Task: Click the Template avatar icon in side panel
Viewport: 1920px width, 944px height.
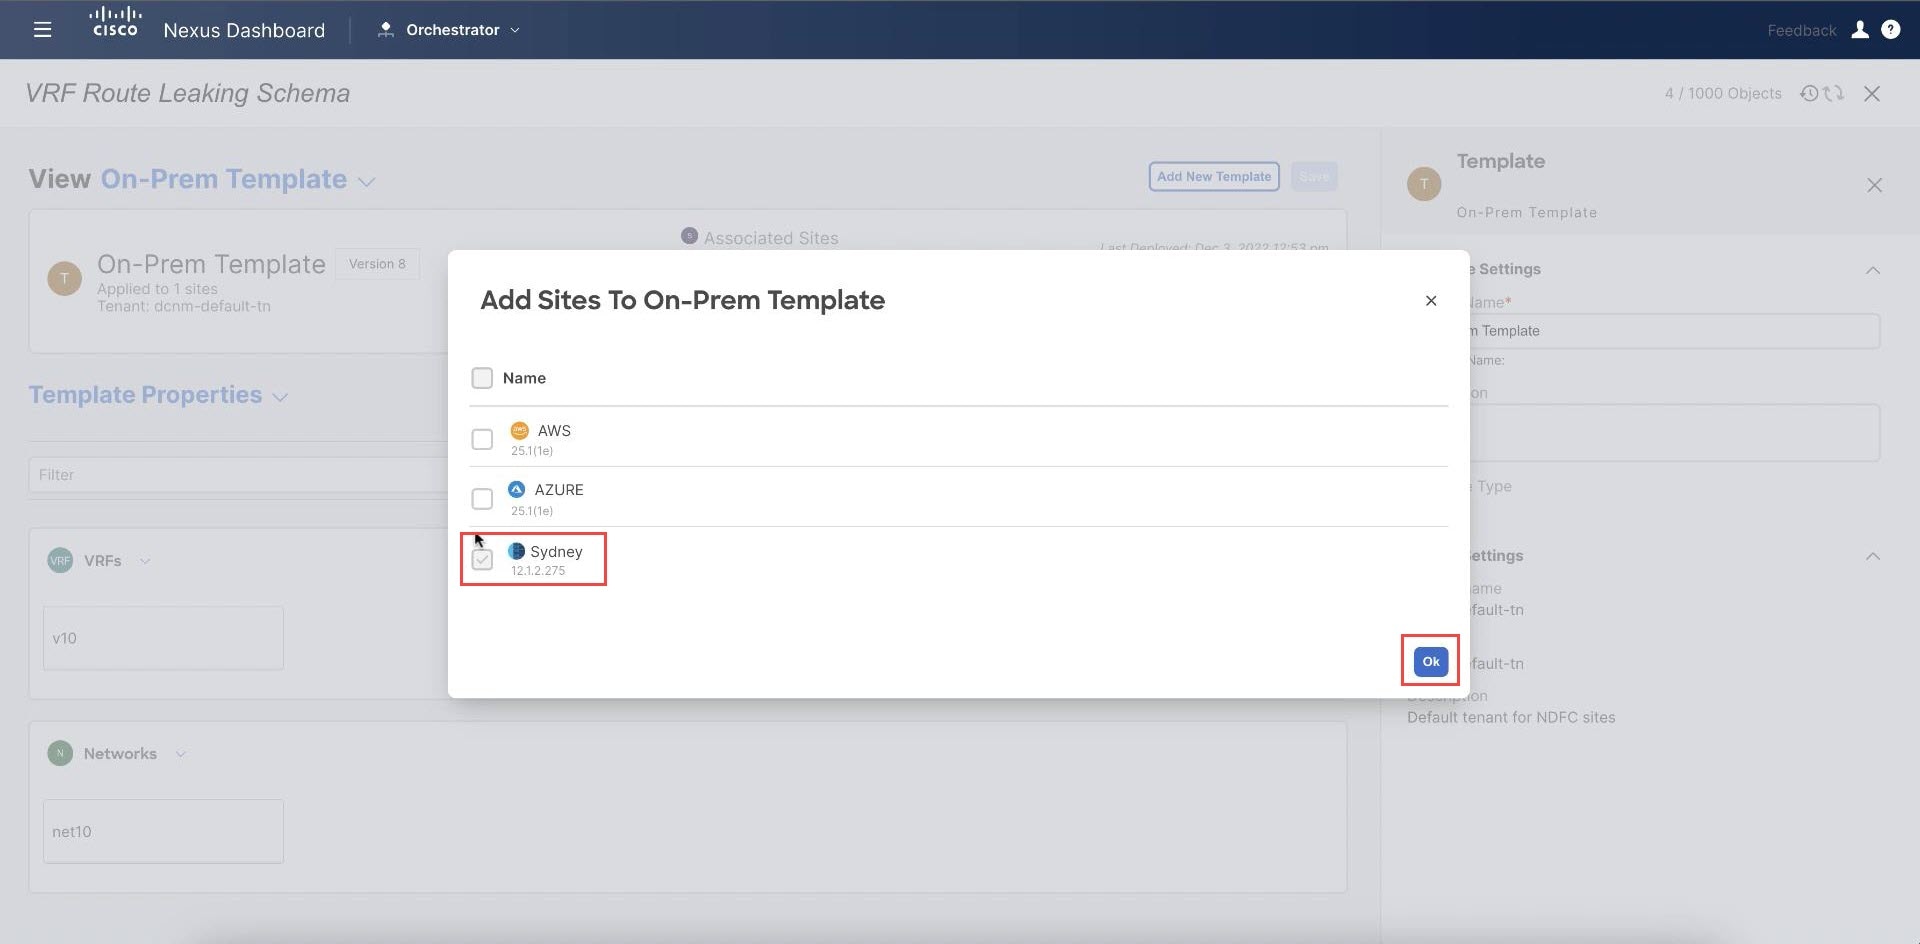Action: click(1424, 184)
